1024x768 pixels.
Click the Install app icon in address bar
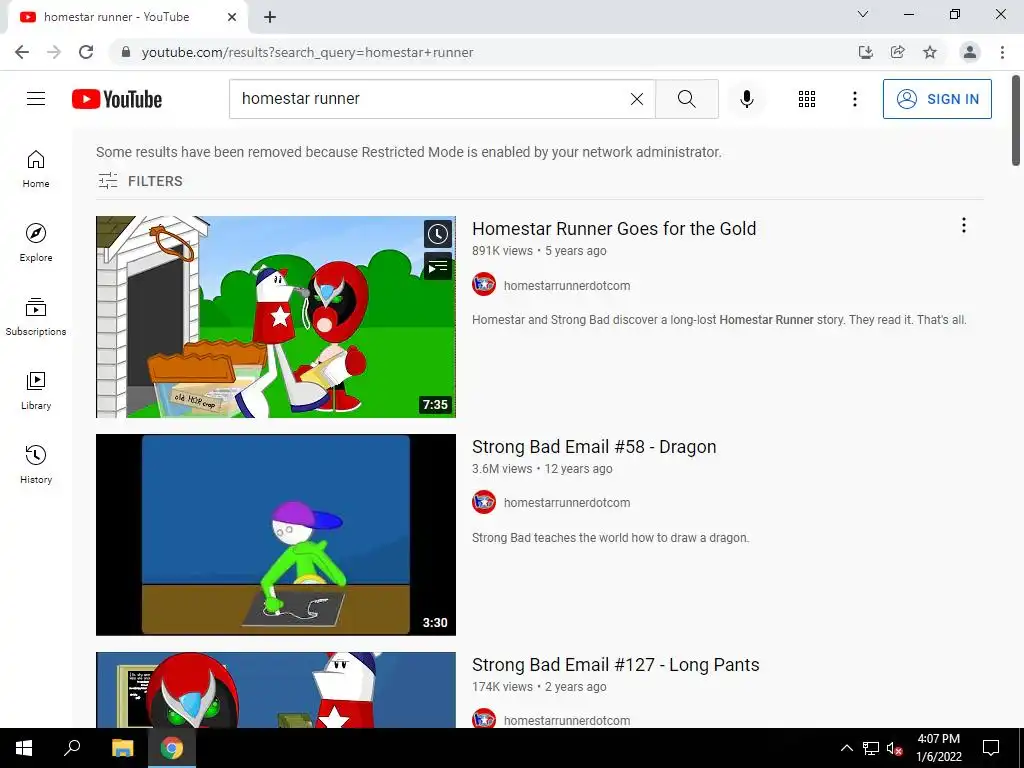[x=865, y=52]
